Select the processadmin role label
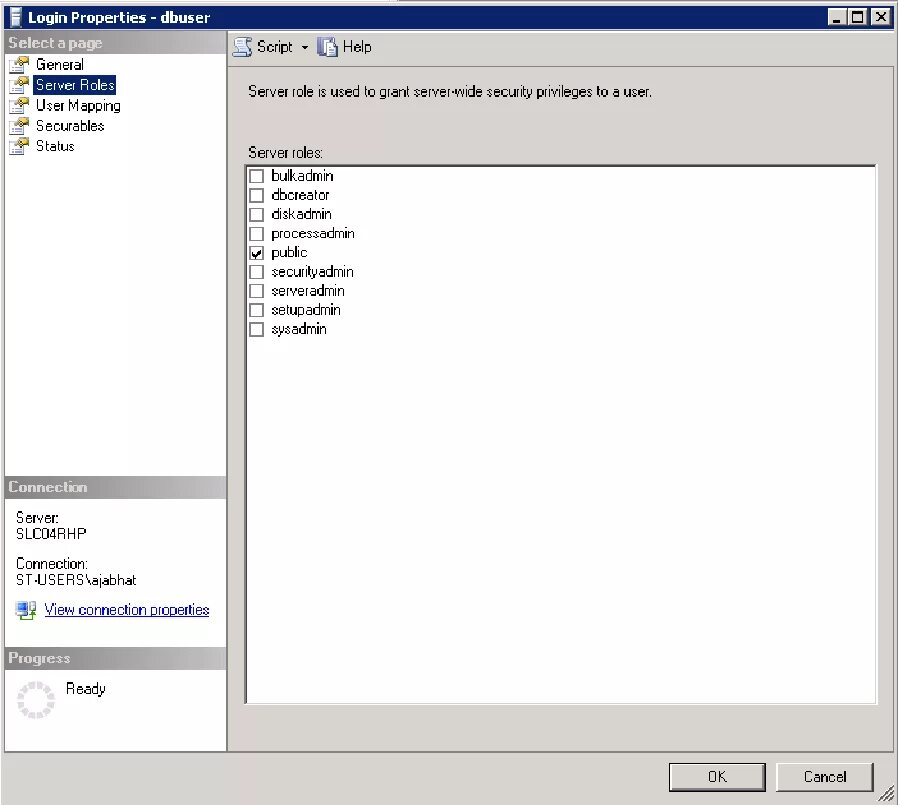The image size is (898, 805). [x=313, y=234]
